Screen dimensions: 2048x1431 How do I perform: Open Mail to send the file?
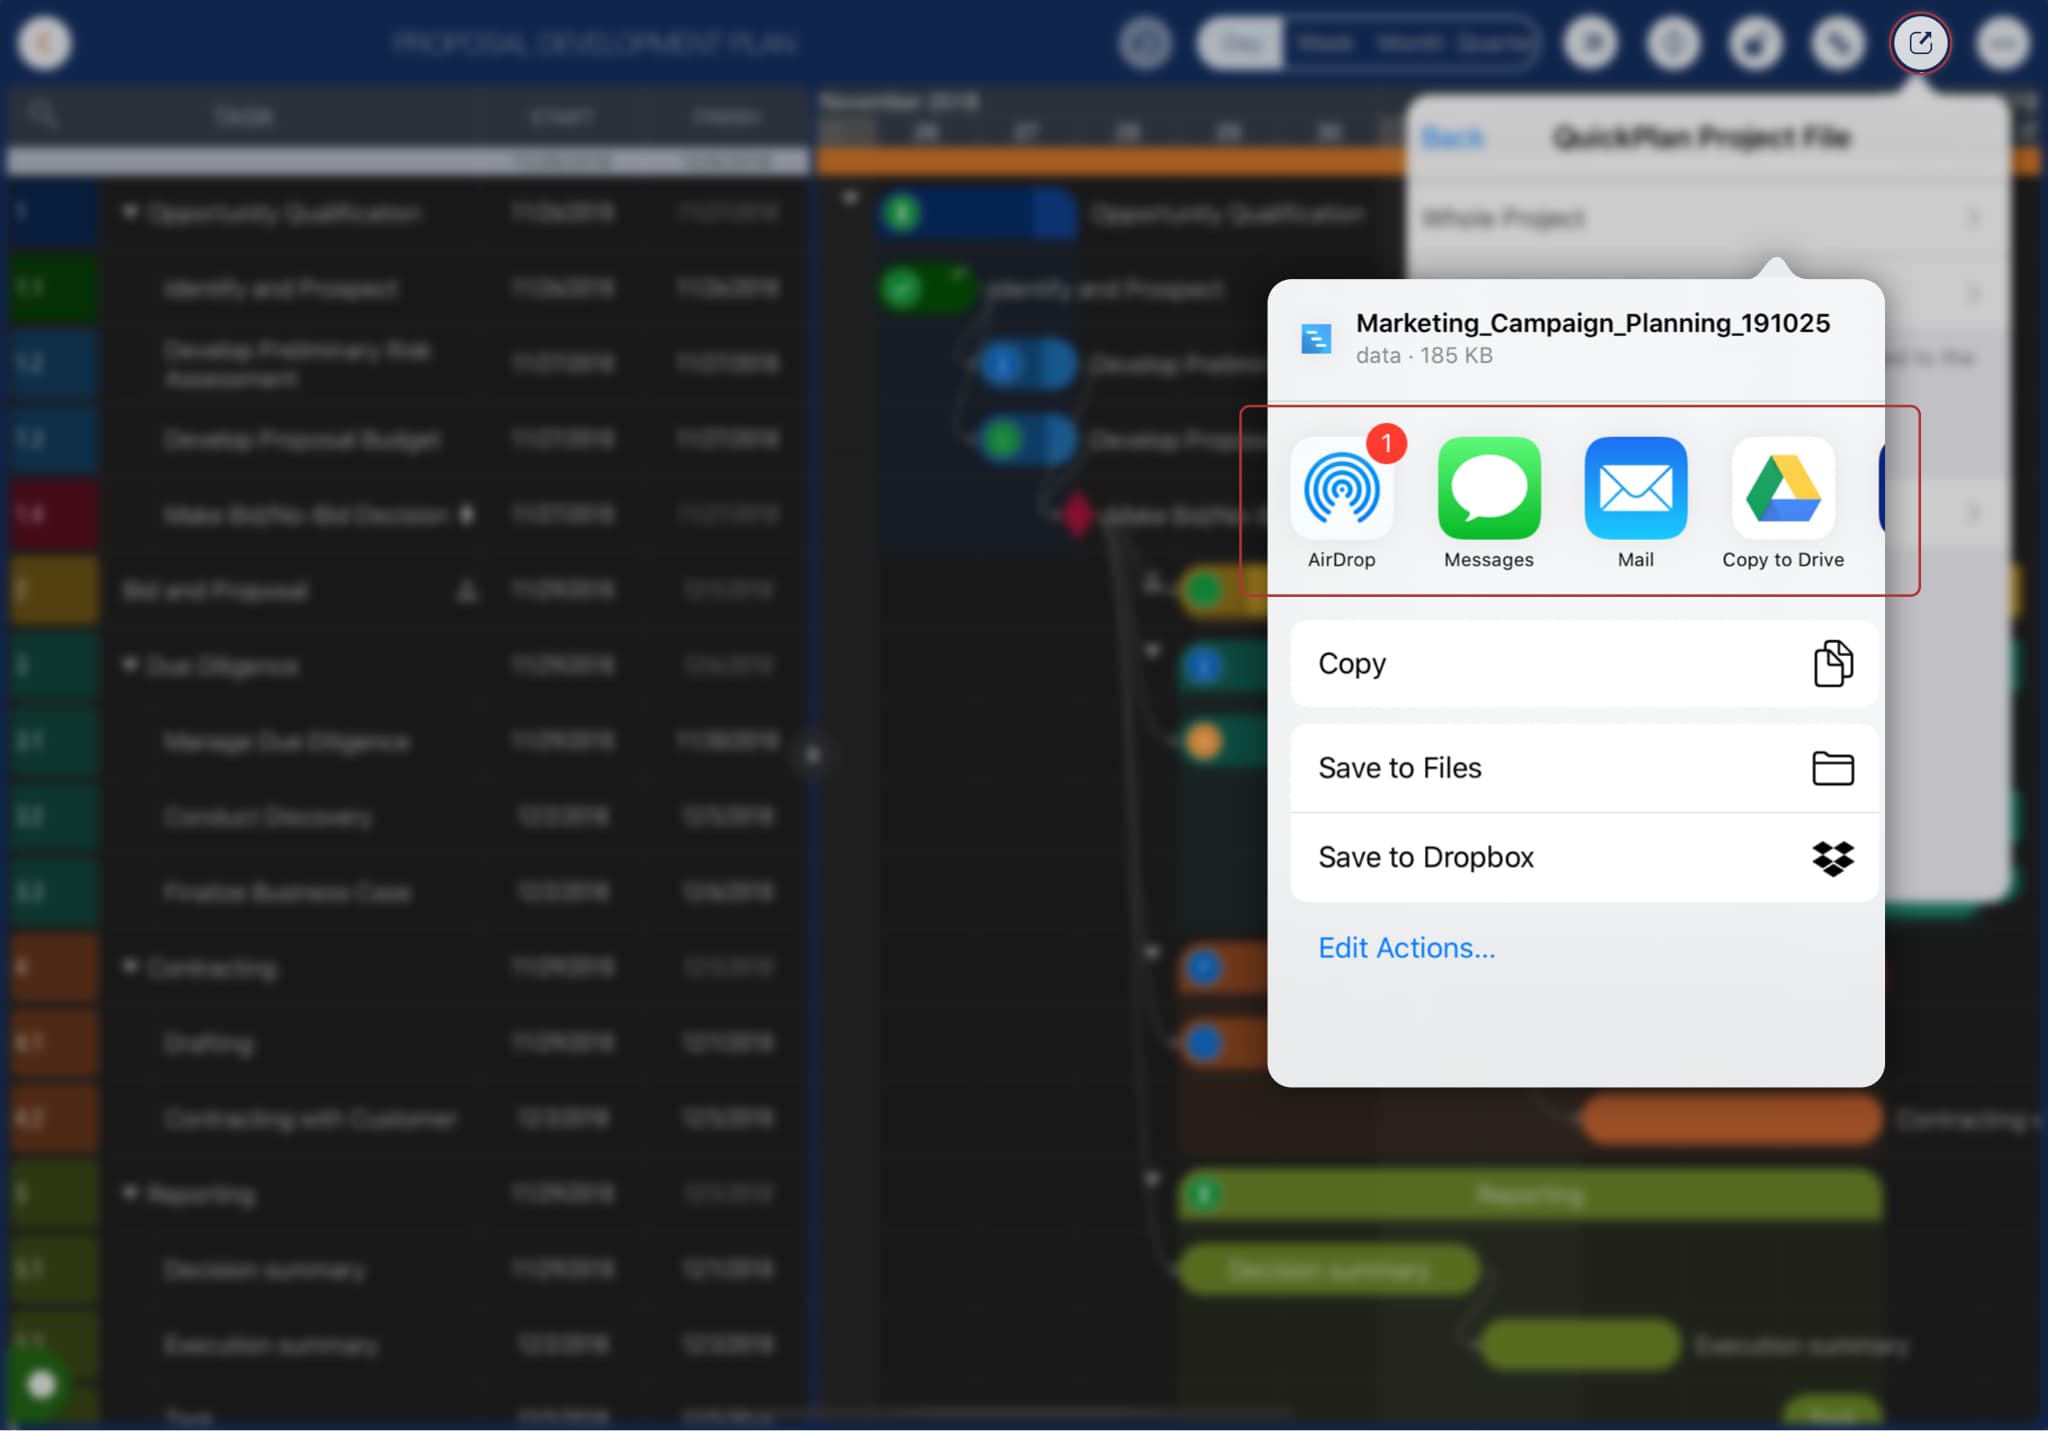[1635, 488]
